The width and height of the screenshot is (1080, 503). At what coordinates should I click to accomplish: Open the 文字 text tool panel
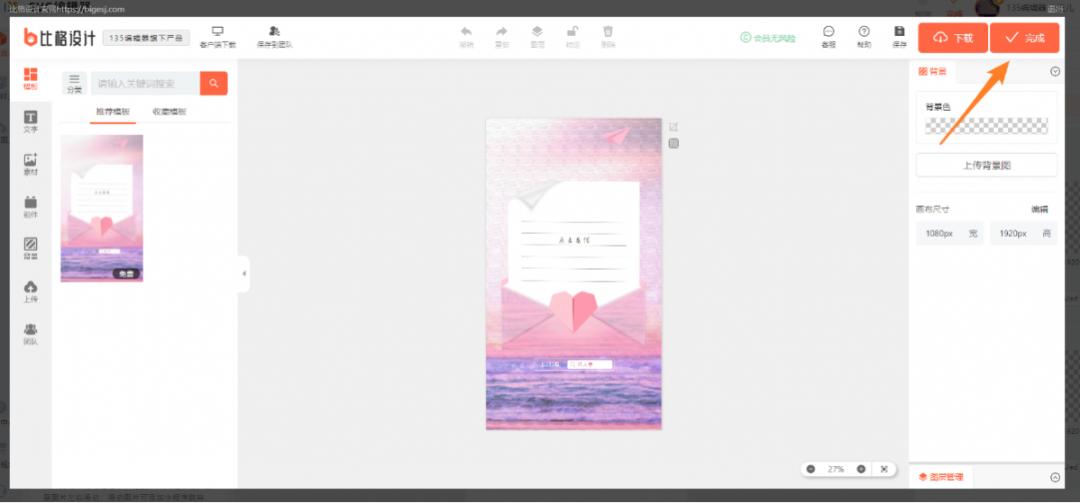point(30,122)
